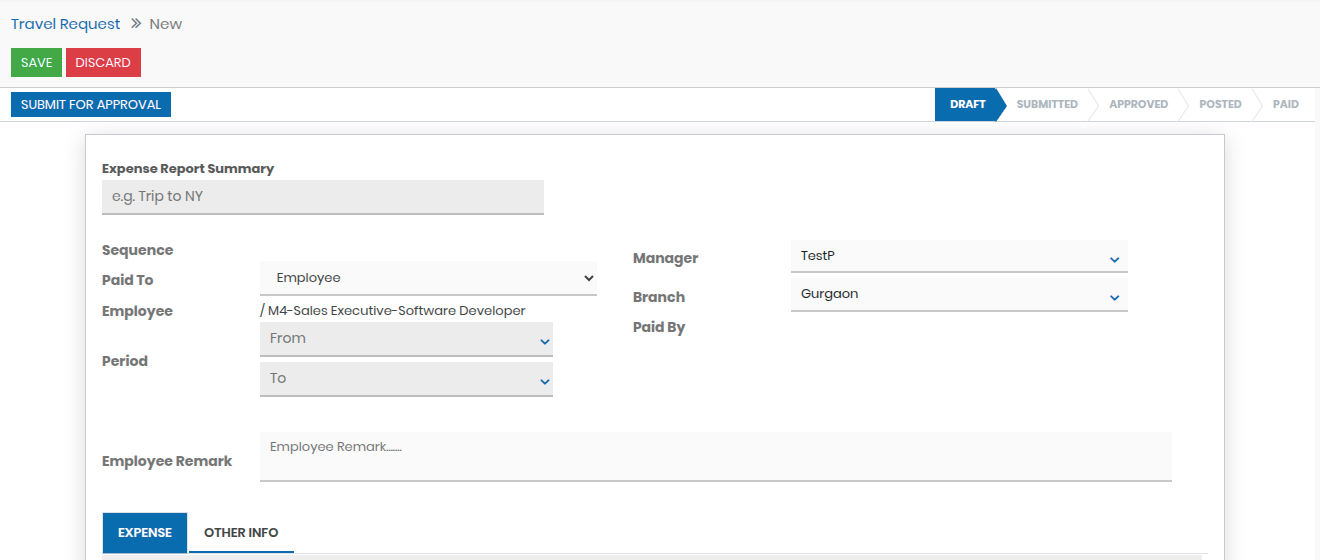Discard the new travel request

[x=103, y=63]
